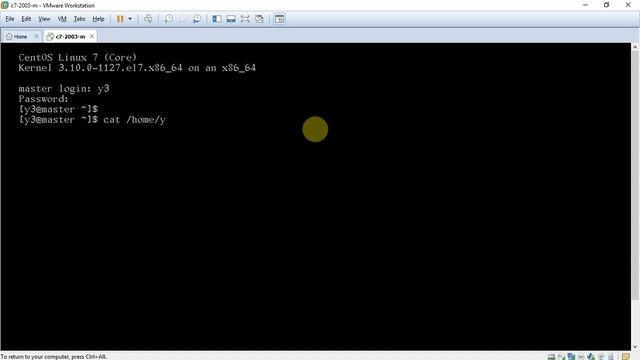Click the hard disk device icon in status bar
The width and height of the screenshot is (640, 360).
pos(551,356)
